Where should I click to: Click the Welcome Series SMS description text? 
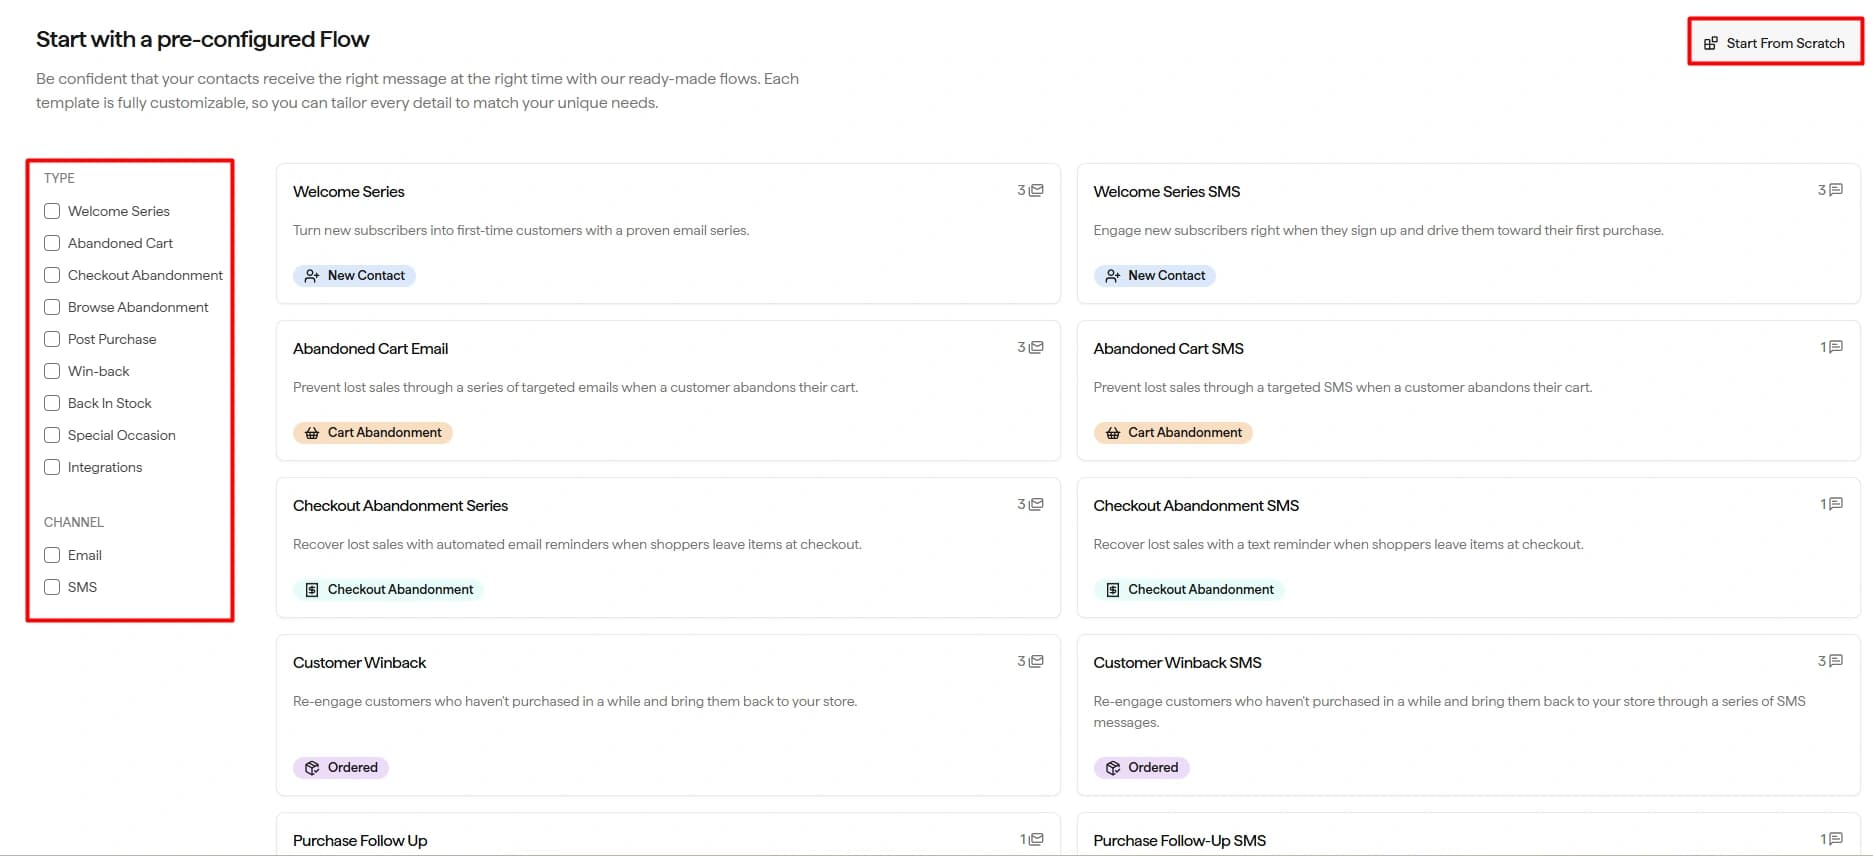tap(1378, 230)
